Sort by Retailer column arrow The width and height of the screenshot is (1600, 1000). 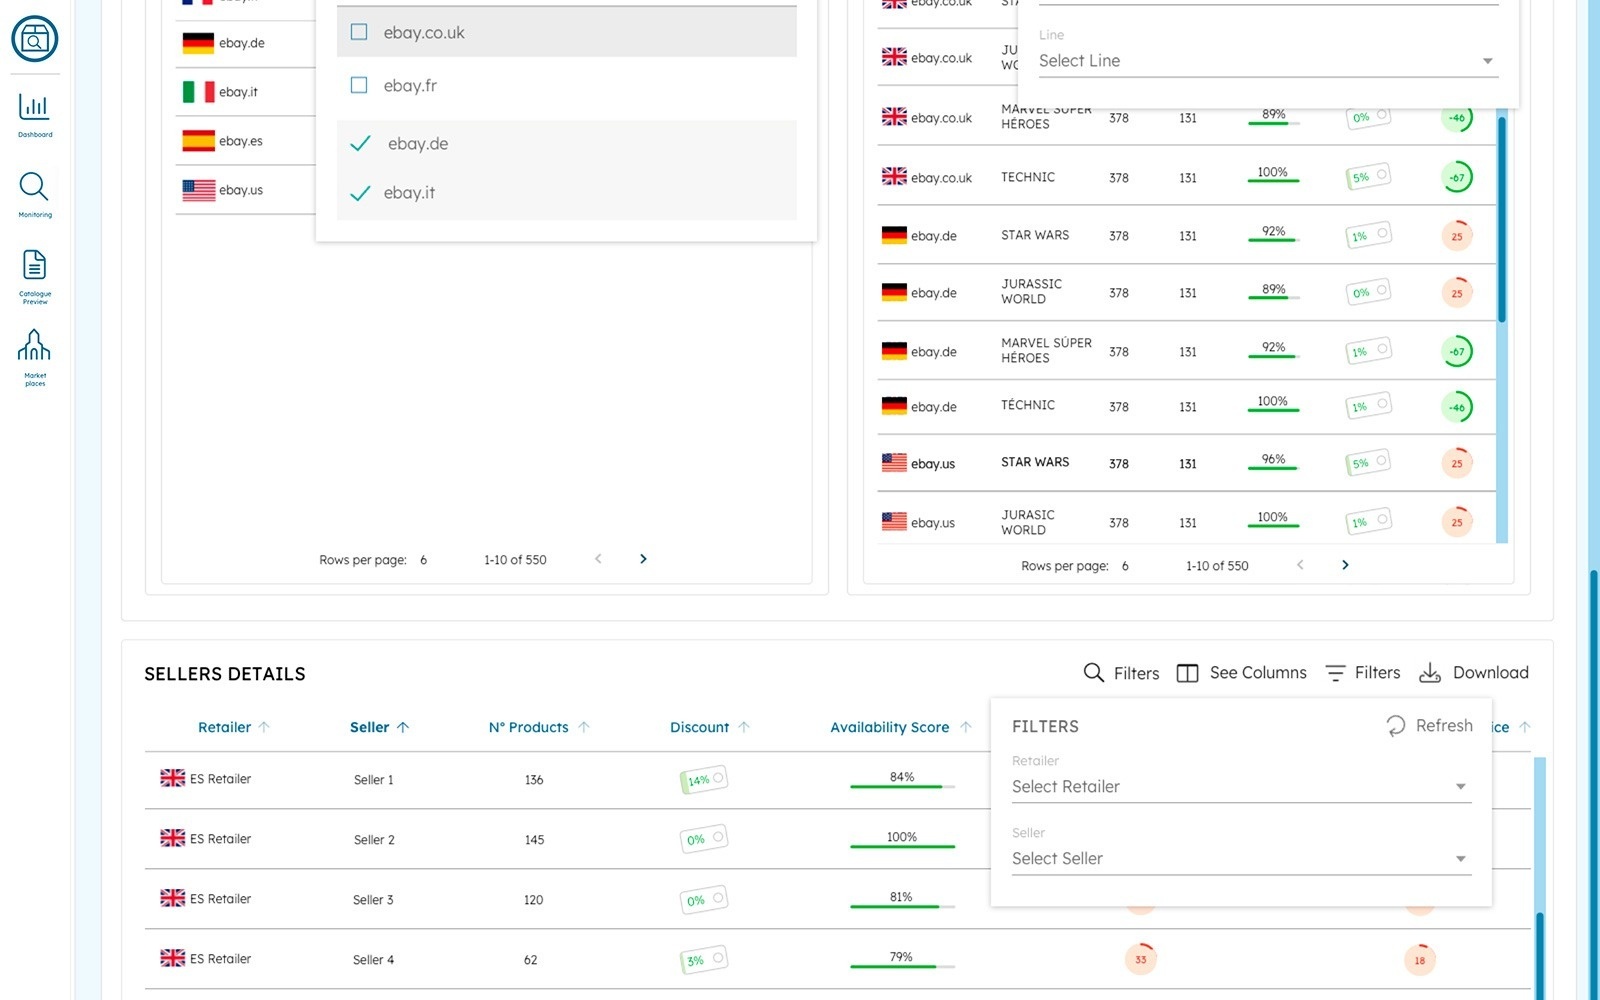264,727
